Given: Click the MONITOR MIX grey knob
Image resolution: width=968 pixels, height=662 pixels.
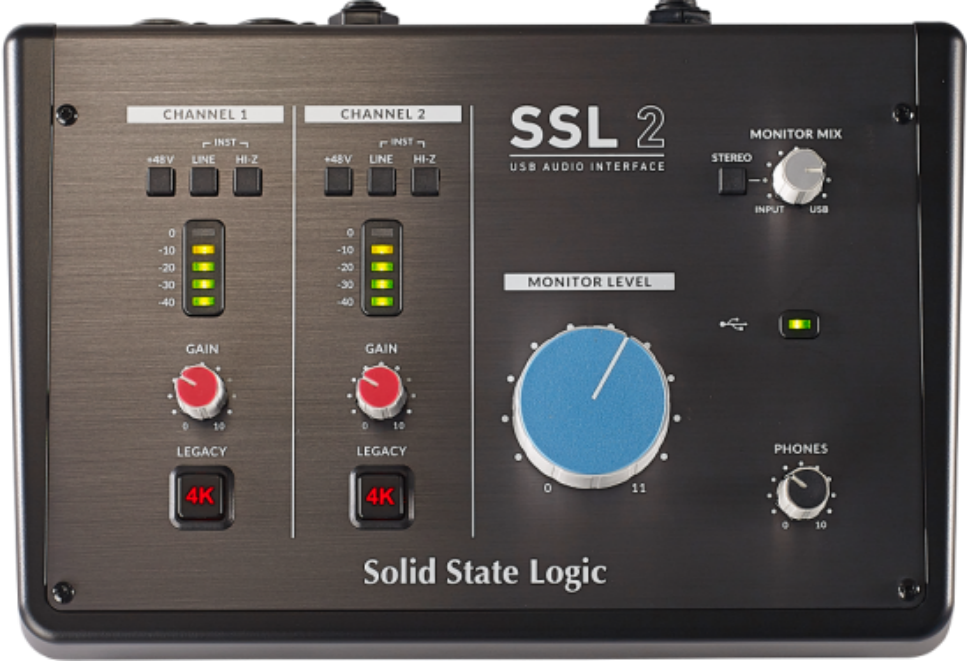Looking at the screenshot, I should (x=799, y=176).
